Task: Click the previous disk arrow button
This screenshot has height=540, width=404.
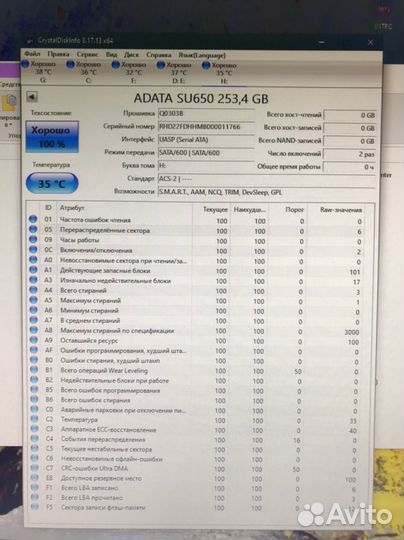Action: pos(32,97)
